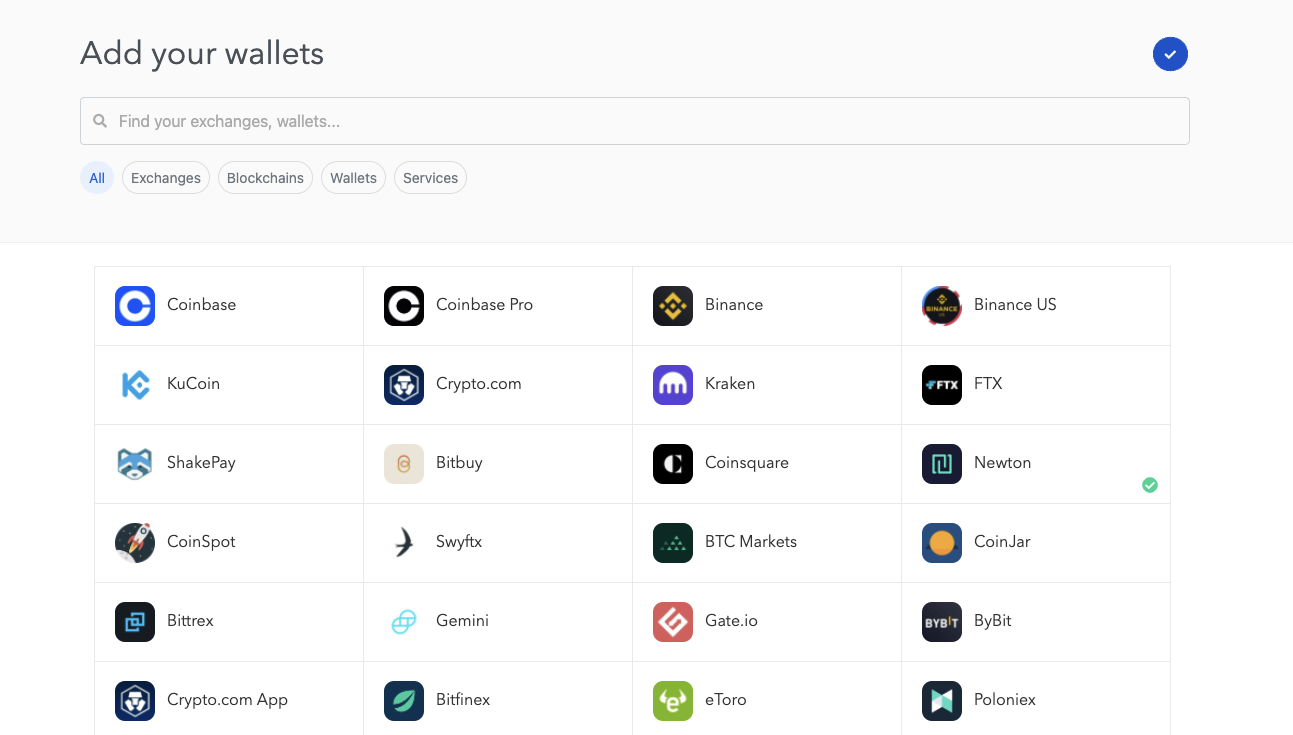Click the green checkmark on Newton

click(x=1150, y=485)
